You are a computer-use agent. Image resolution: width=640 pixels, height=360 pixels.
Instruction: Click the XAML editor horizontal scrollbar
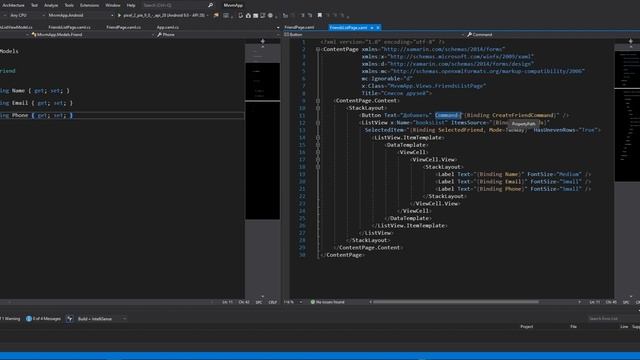coord(456,302)
